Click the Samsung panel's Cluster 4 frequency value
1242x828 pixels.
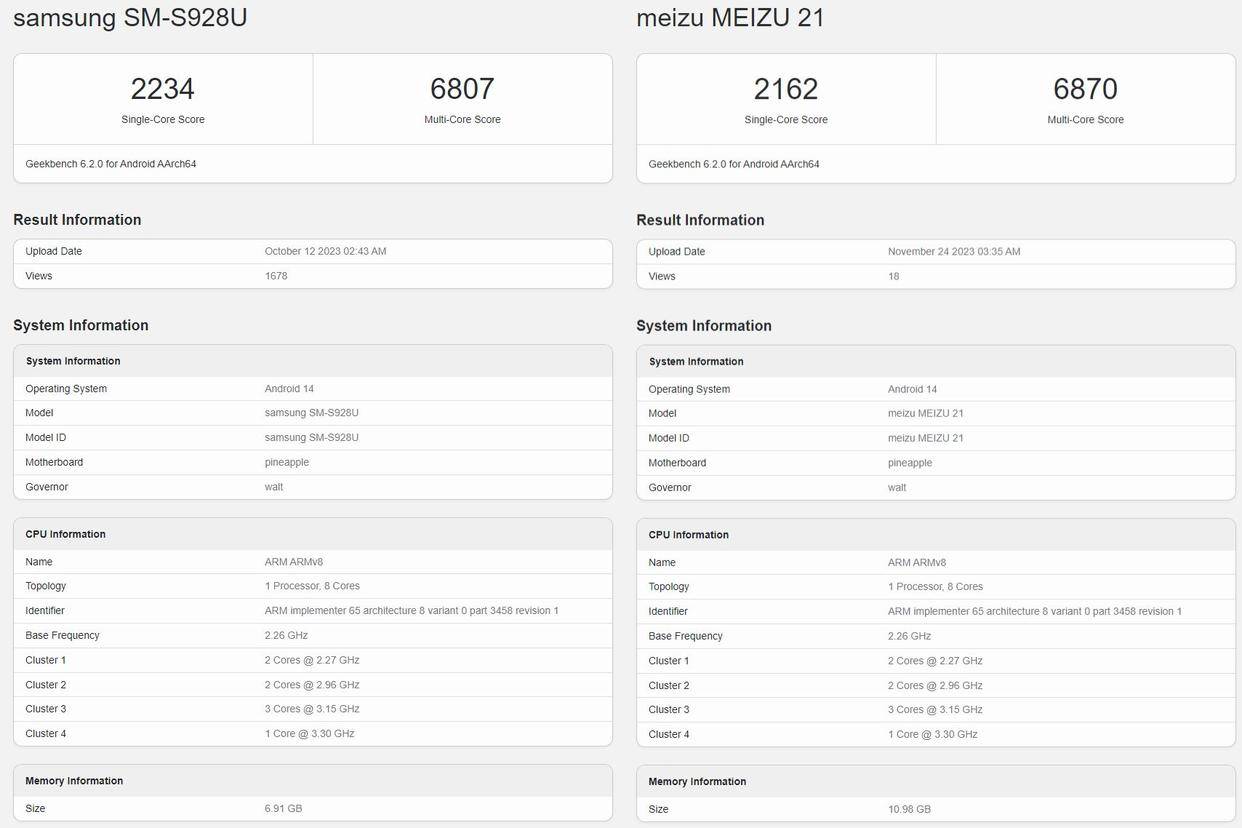(x=309, y=734)
